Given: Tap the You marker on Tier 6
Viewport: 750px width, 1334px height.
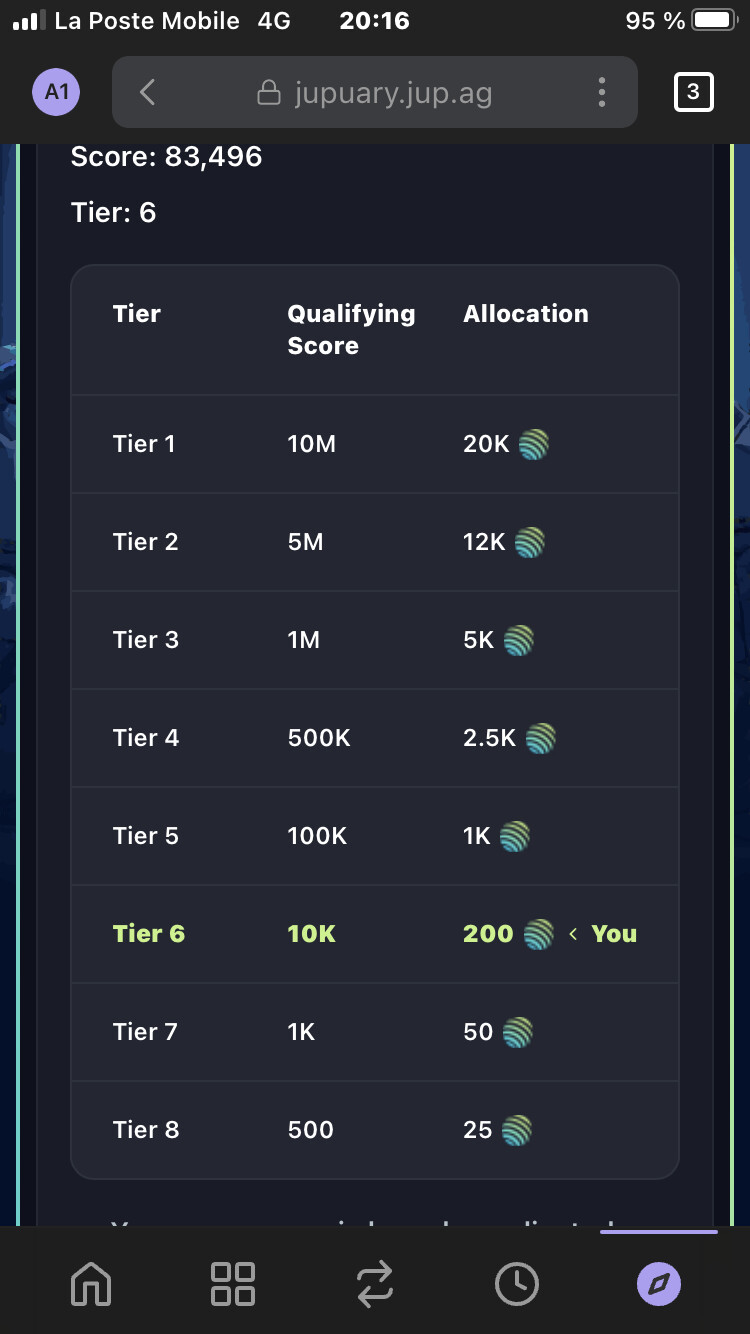Looking at the screenshot, I should coord(614,934).
